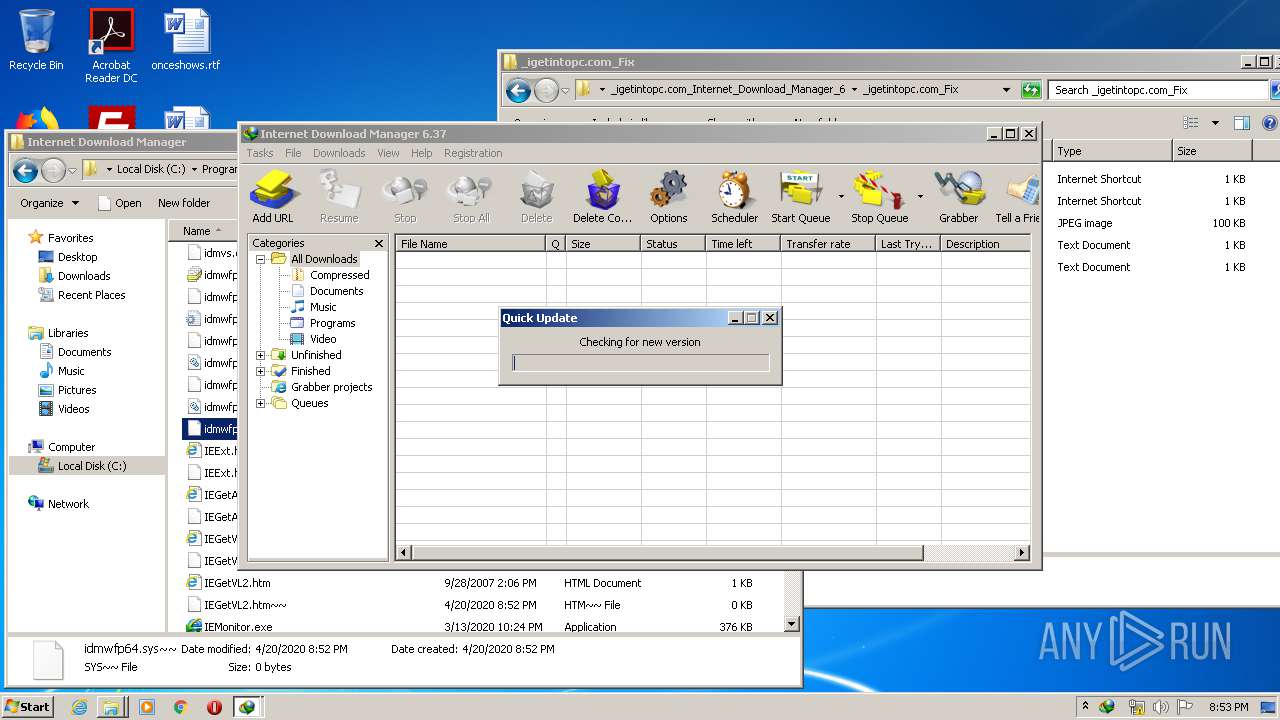Click the Delete toolbar icon

pyautogui.click(x=536, y=196)
